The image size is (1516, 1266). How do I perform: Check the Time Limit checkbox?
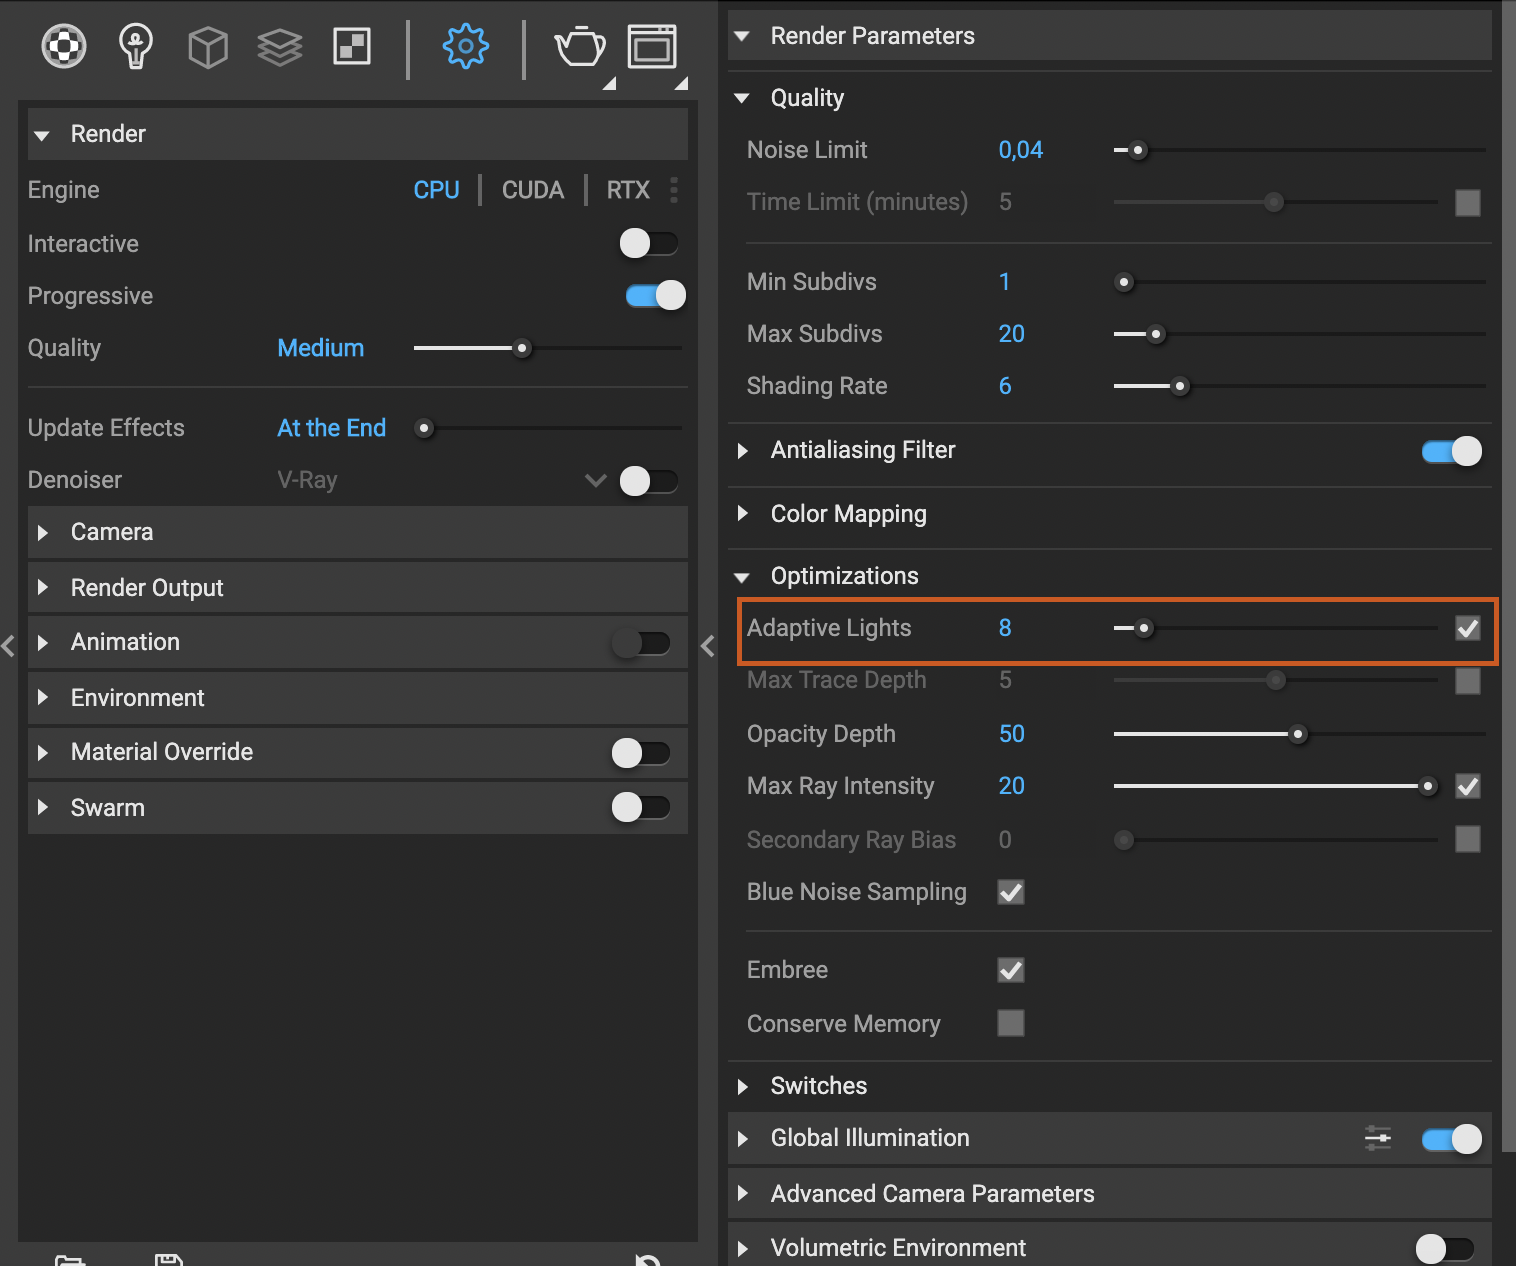pos(1468,203)
